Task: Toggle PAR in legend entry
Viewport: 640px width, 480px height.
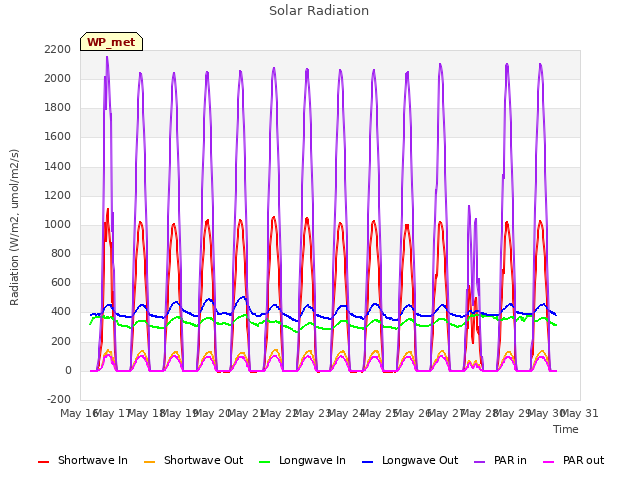Action: click(500, 460)
